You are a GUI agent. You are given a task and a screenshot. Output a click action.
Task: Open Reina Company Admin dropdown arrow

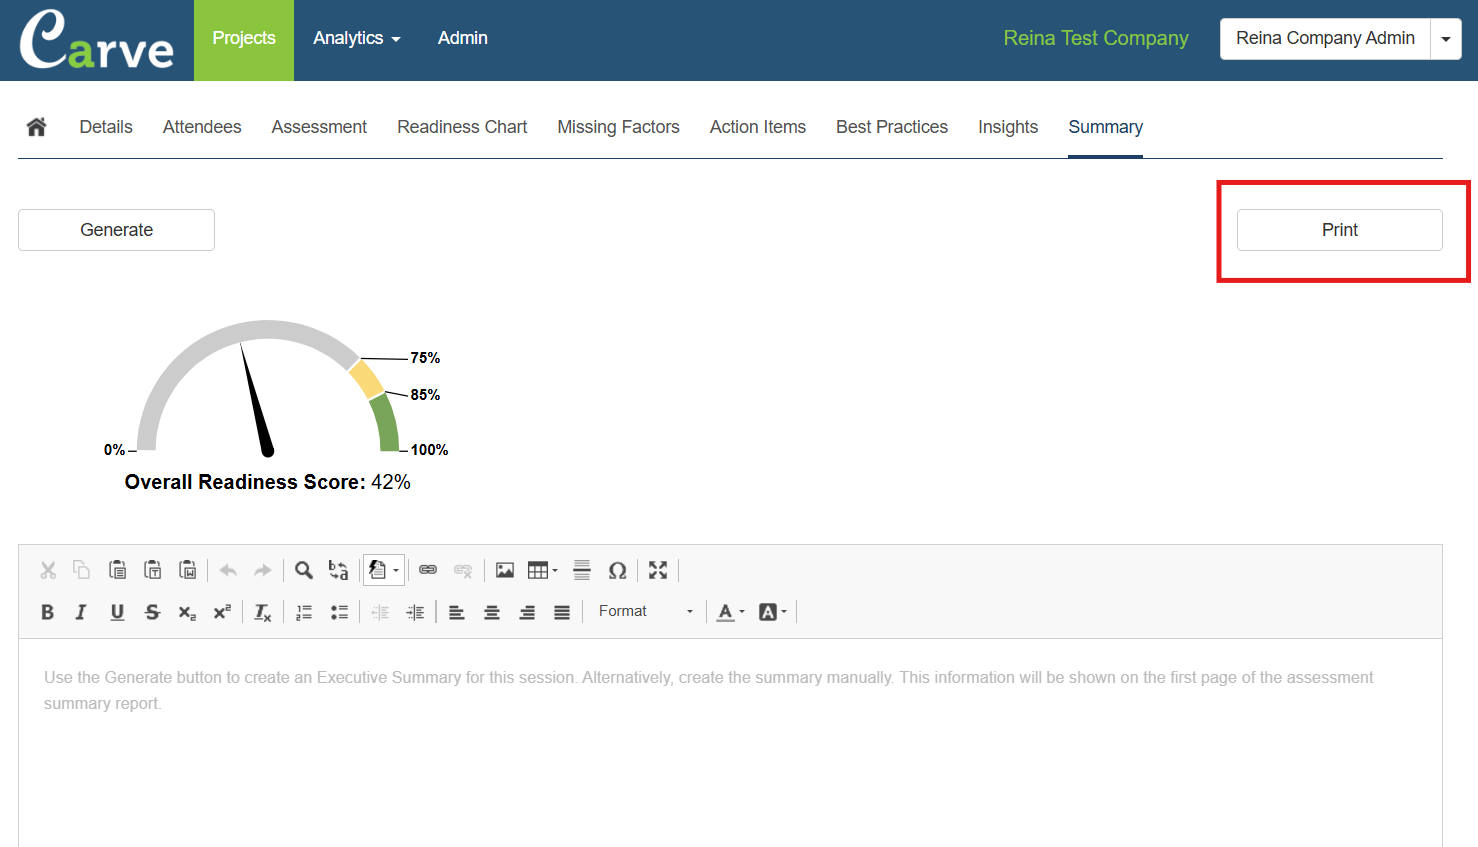(1445, 39)
